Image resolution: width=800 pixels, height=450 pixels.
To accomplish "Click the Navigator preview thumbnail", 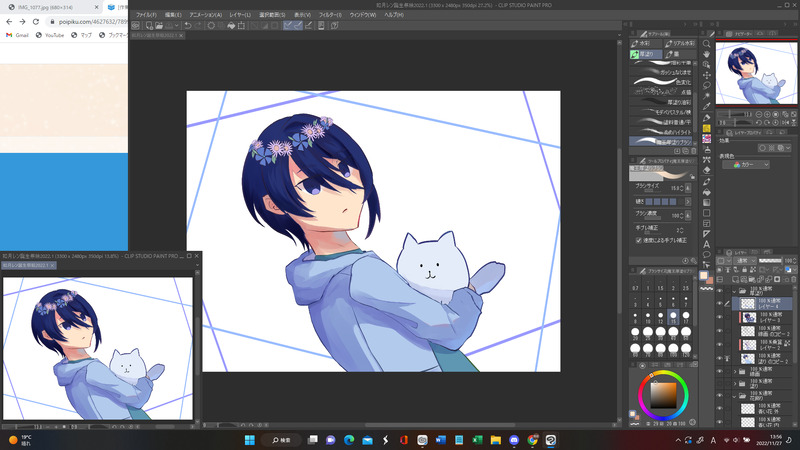I will pyautogui.click(x=756, y=73).
